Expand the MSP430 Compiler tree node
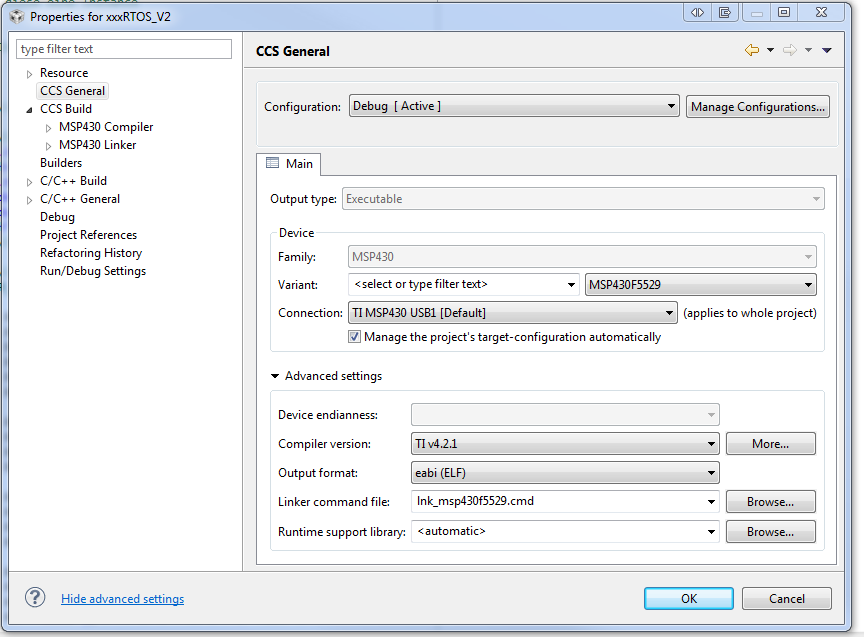The width and height of the screenshot is (864, 637). [x=48, y=128]
